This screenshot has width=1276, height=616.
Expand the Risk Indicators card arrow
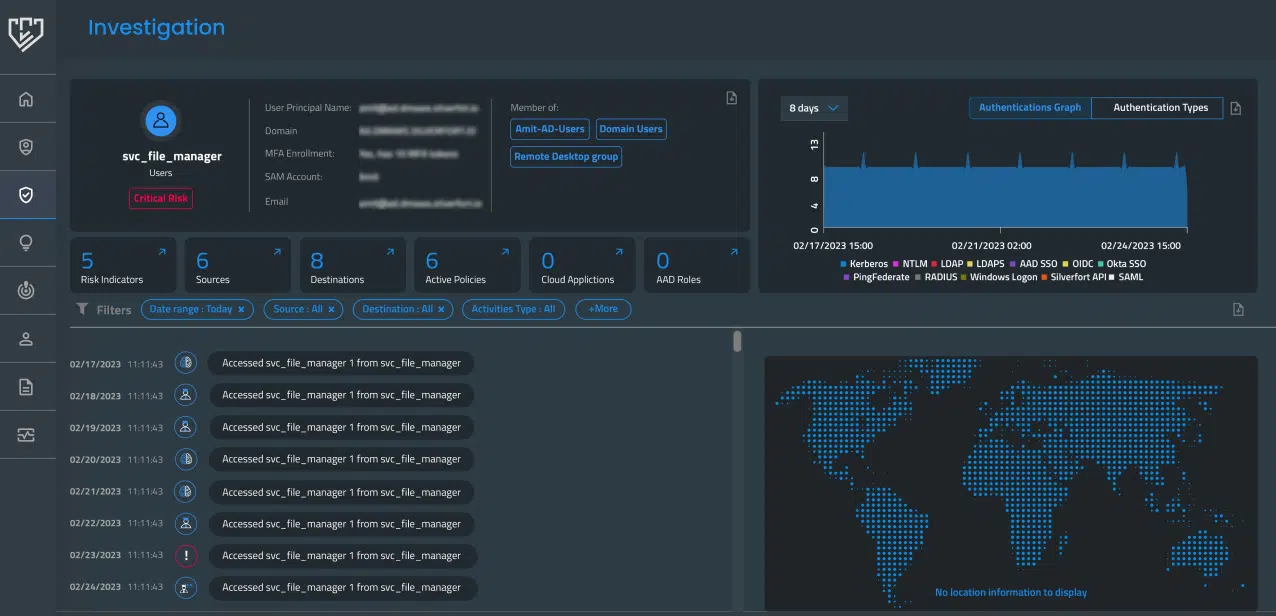162,253
